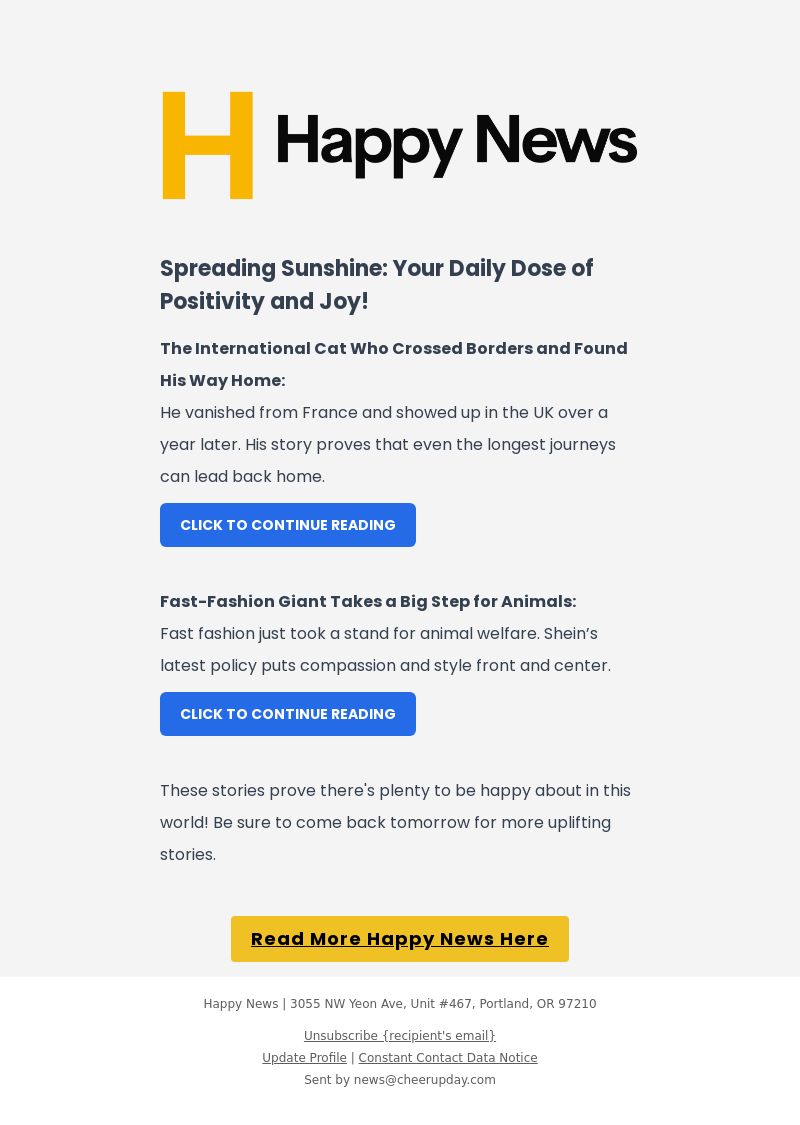The height and width of the screenshot is (1125, 800).
Task: Click the news@cheerupday.com sender address
Action: coord(424,1080)
